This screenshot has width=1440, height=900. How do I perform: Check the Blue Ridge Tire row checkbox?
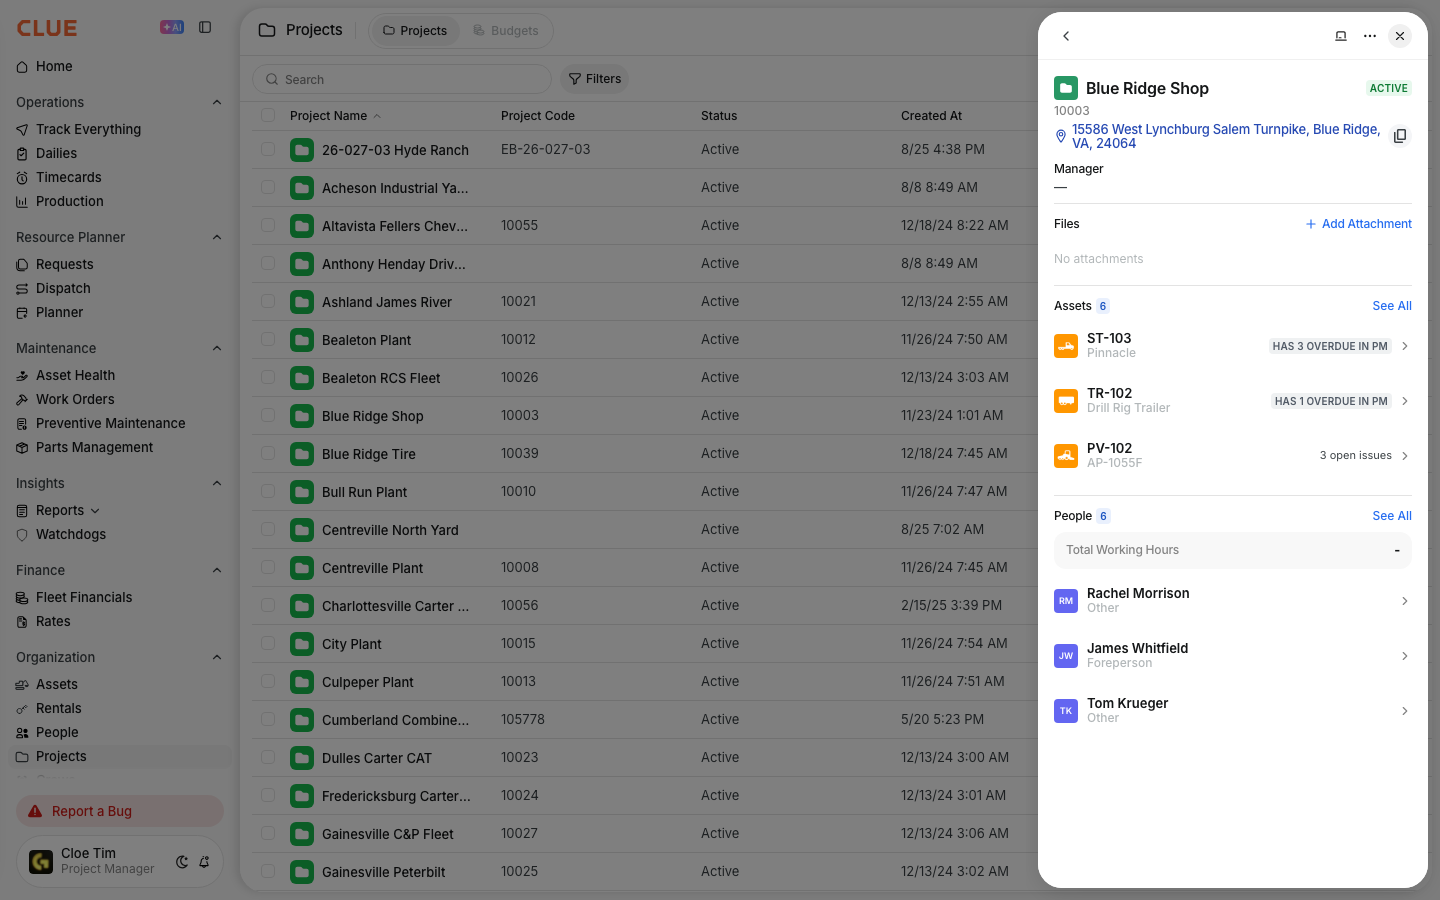268,453
